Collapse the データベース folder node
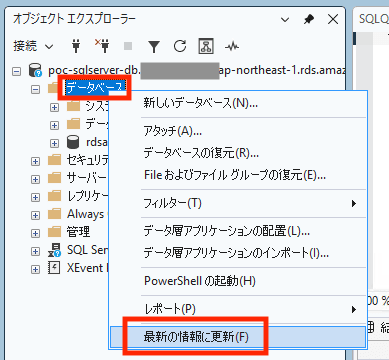 tap(35, 89)
